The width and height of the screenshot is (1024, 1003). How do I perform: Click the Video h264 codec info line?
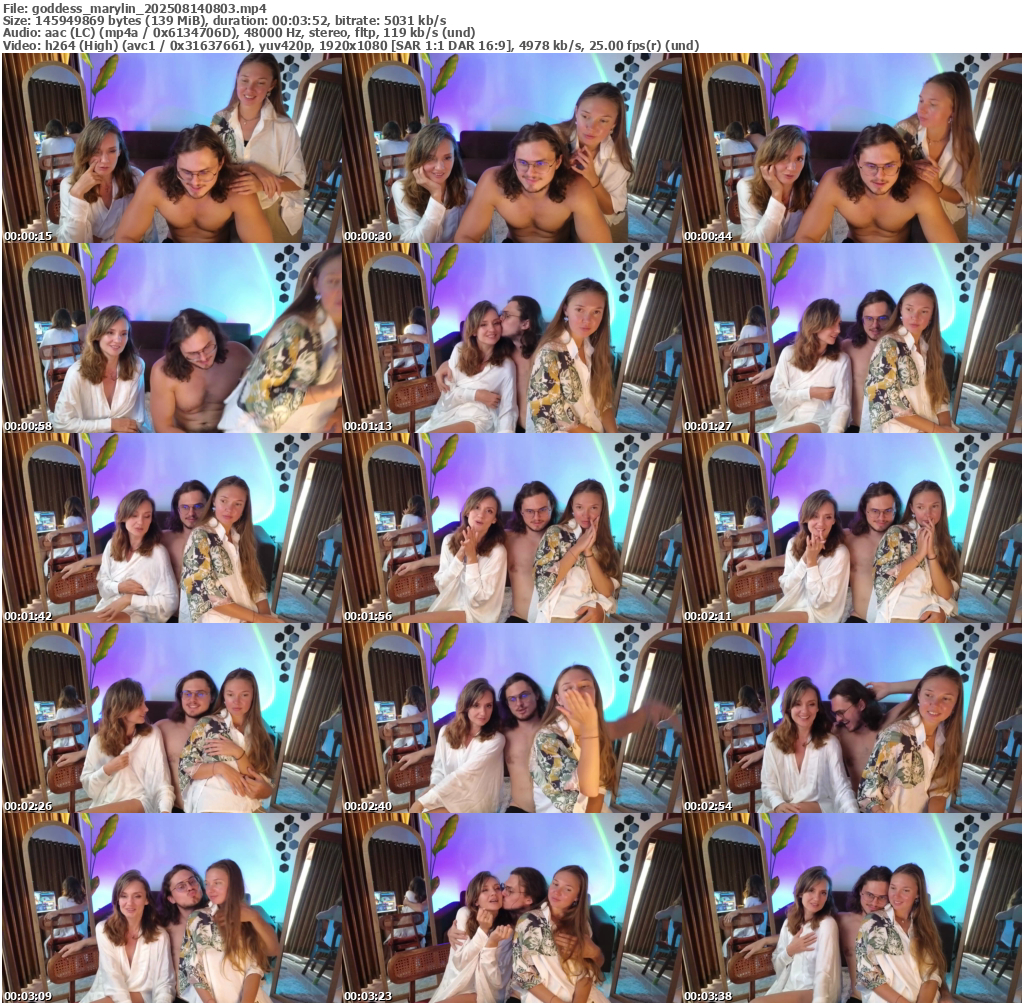tap(351, 45)
